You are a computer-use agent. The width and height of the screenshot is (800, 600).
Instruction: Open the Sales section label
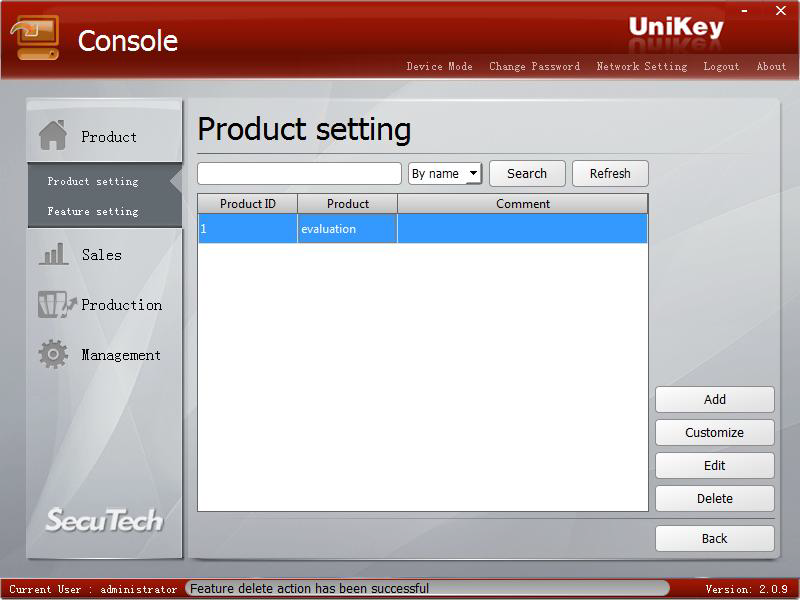coord(102,255)
